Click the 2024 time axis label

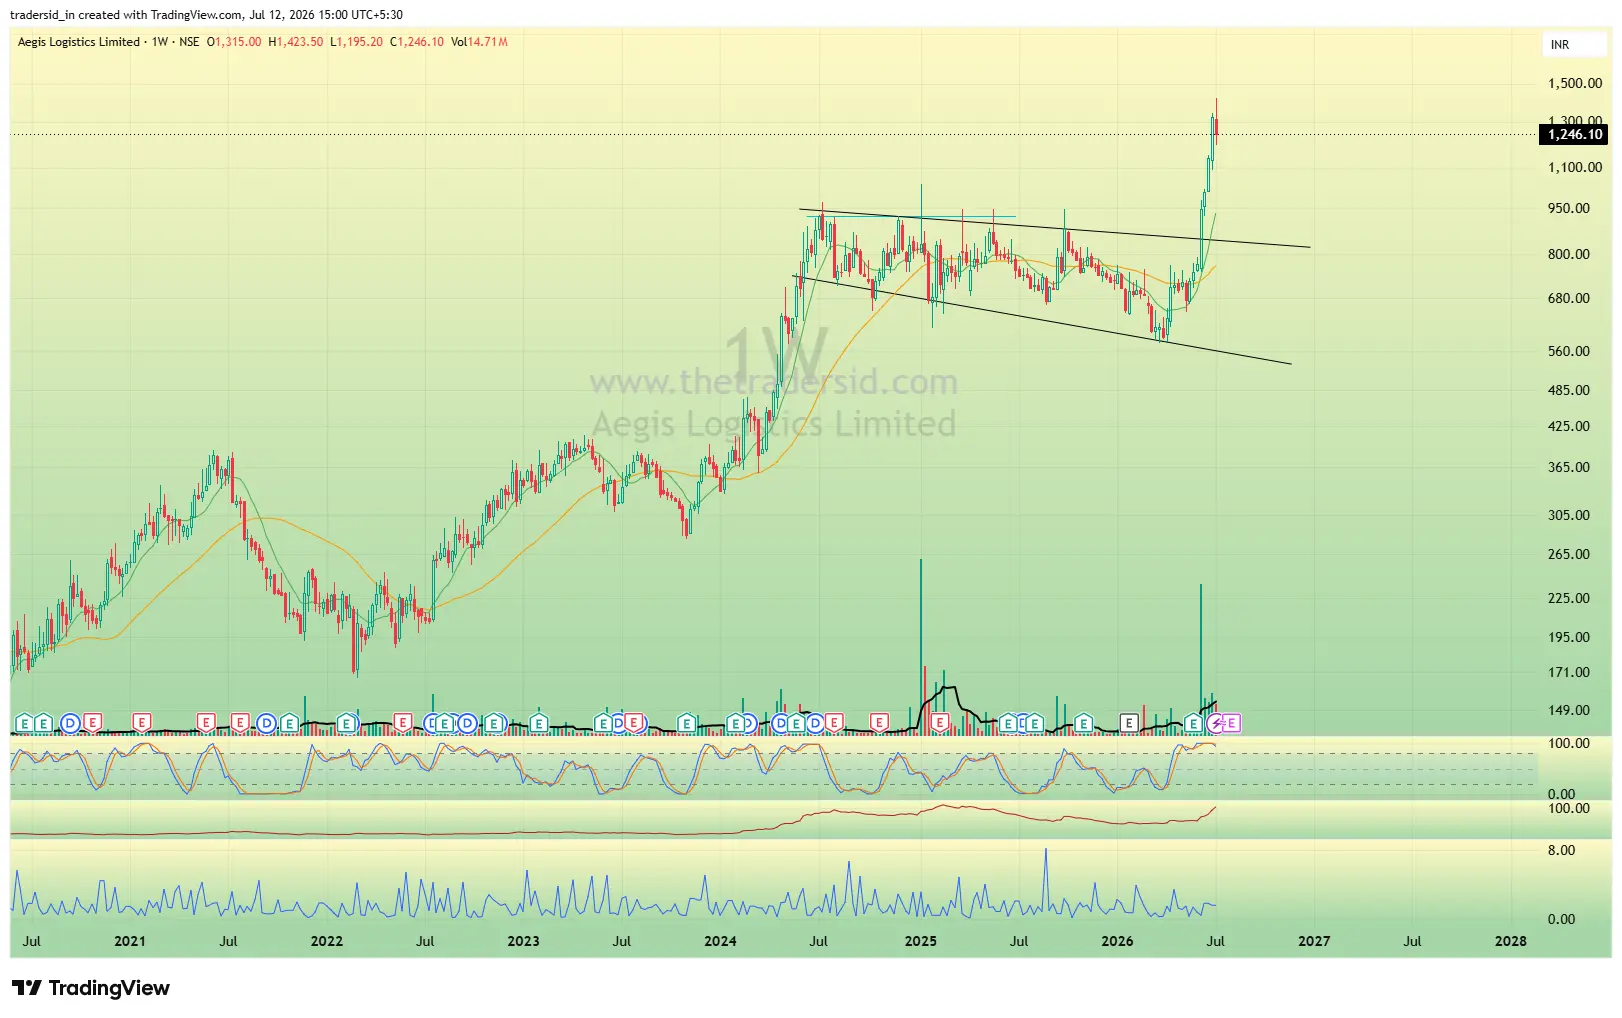pyautogui.click(x=720, y=941)
